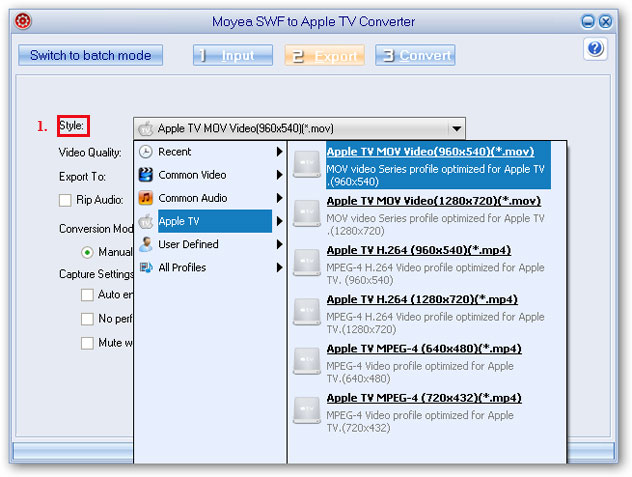Choose Apple TV H.264 (1280x720)(*.mp4) profile

(422, 299)
